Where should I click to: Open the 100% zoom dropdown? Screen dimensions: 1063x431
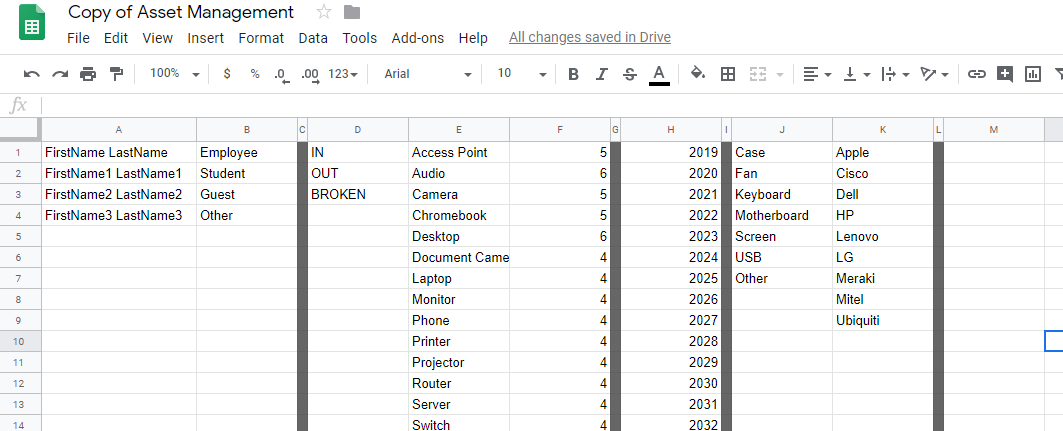pyautogui.click(x=174, y=74)
